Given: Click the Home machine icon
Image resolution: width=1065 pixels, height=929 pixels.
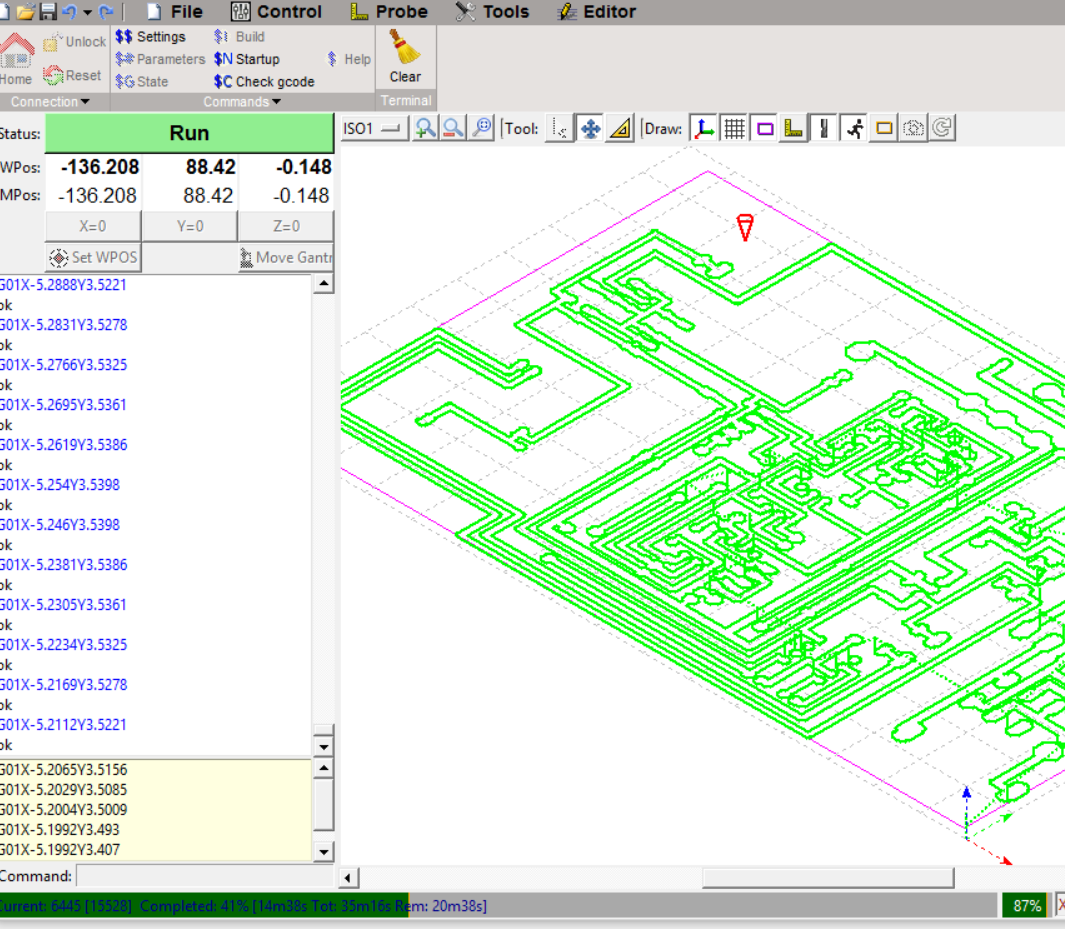Looking at the screenshot, I should 16,60.
